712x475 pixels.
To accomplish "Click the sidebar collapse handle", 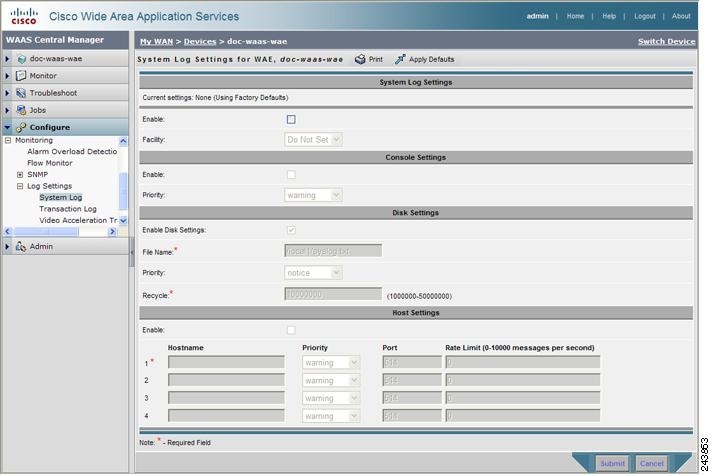I will tap(132, 252).
